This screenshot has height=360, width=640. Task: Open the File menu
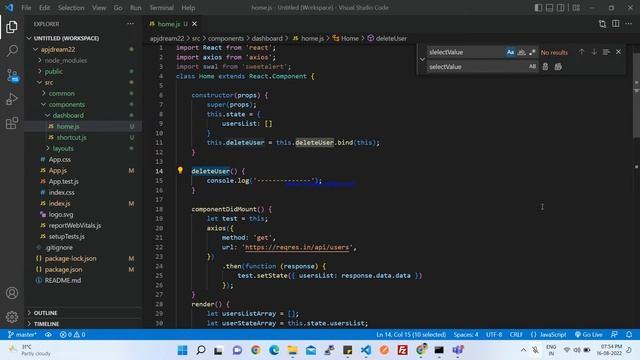pyautogui.click(x=26, y=8)
